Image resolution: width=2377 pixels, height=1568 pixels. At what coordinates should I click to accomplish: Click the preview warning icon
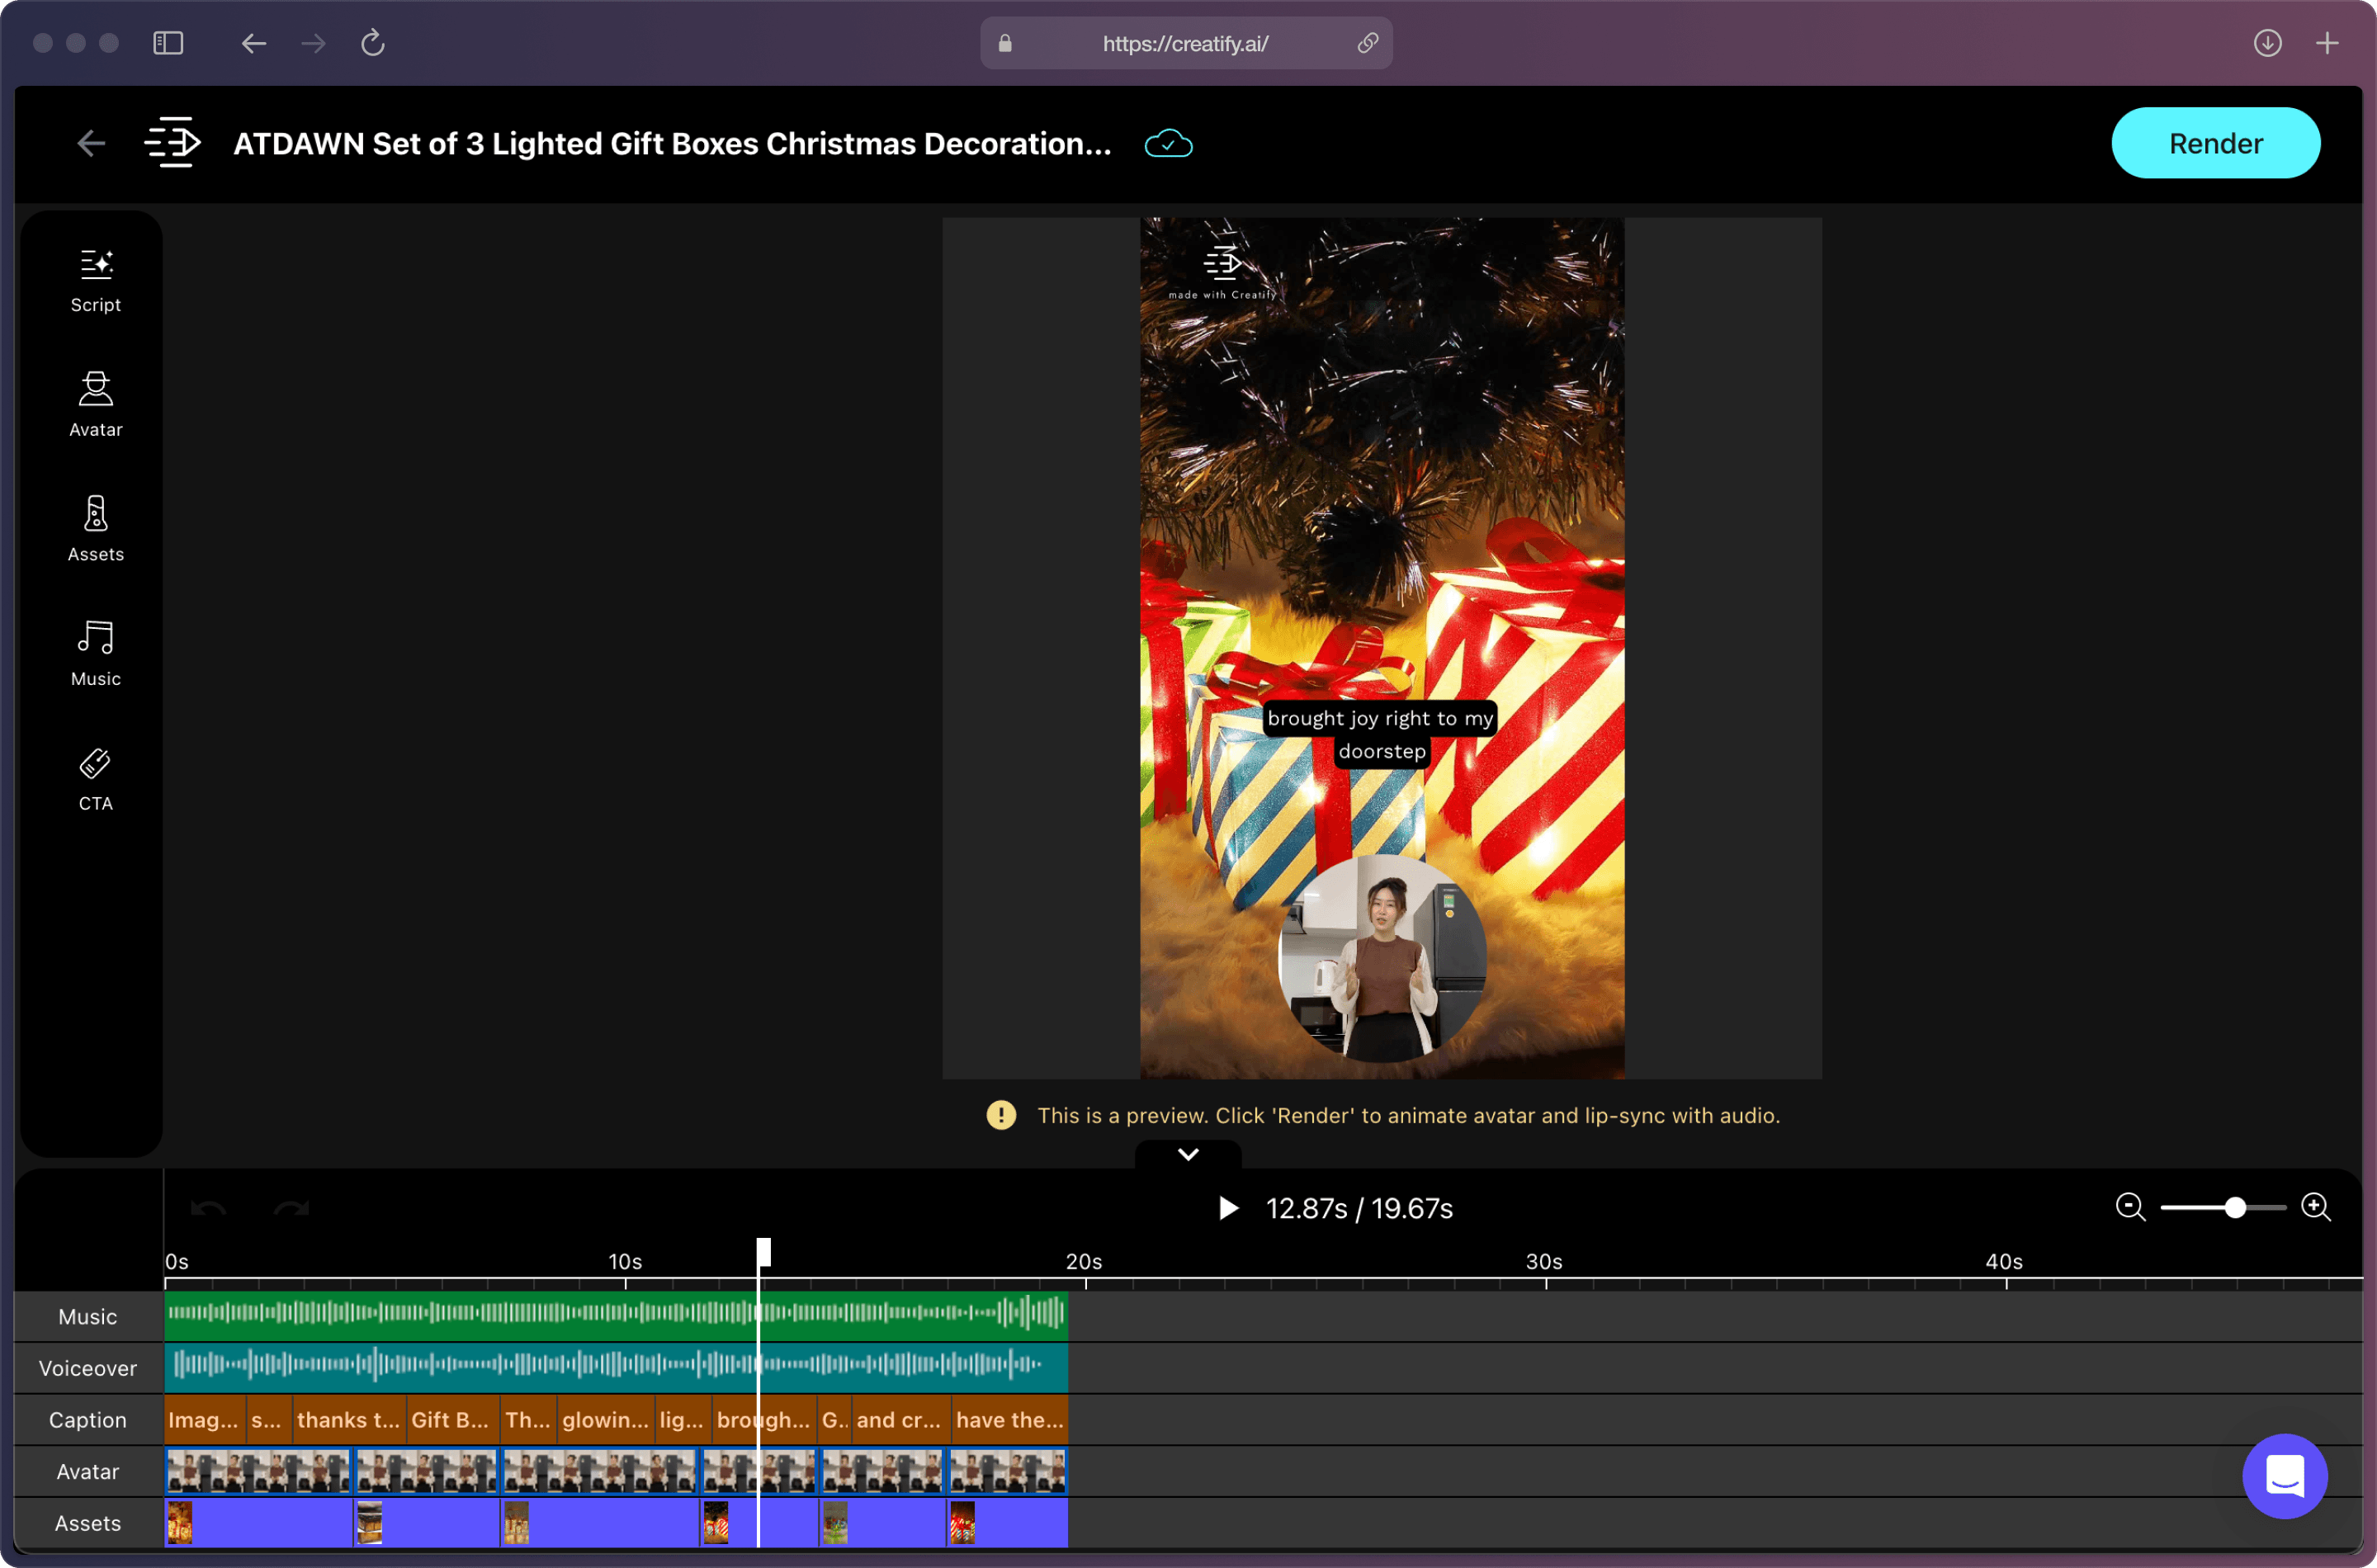(1001, 1115)
